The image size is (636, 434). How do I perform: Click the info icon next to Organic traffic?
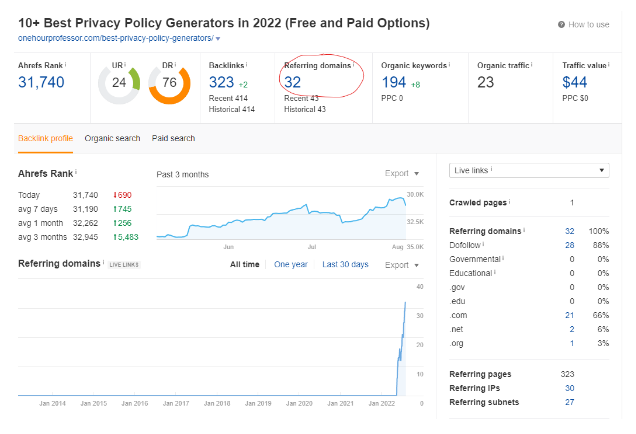(x=532, y=64)
